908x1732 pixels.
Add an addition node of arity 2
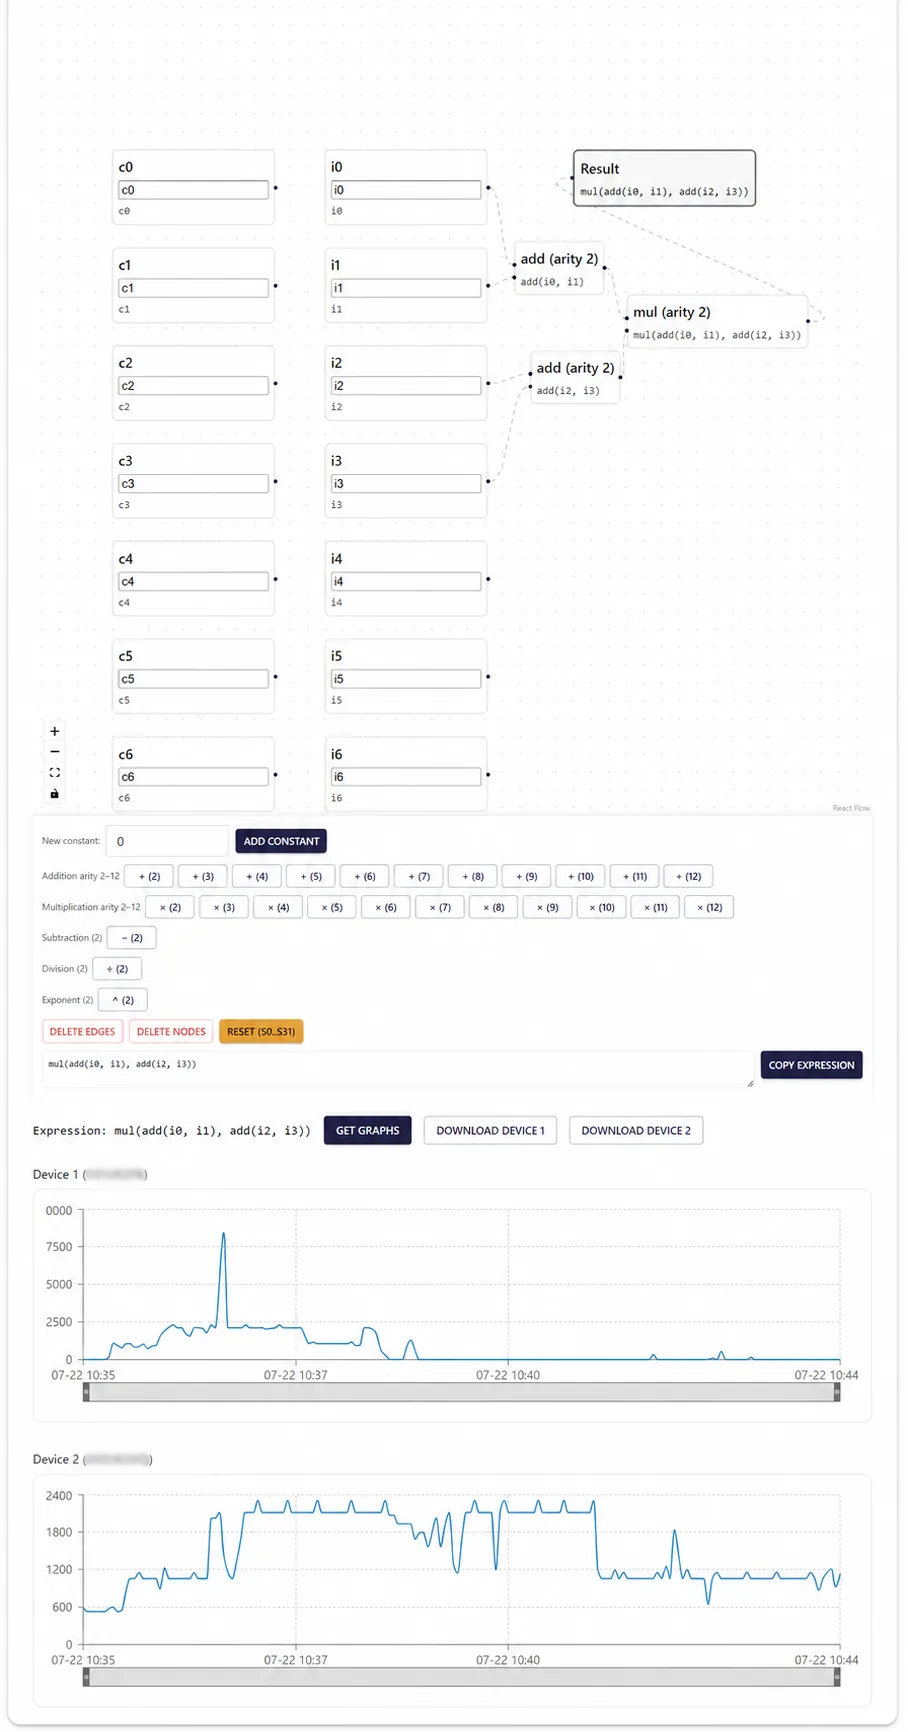point(149,876)
